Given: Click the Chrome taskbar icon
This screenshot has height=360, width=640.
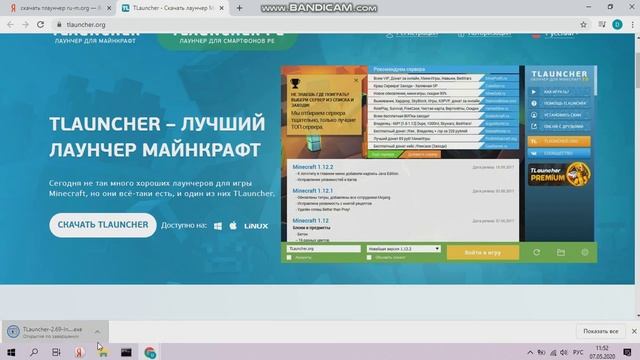Looking at the screenshot, I should tap(150, 352).
